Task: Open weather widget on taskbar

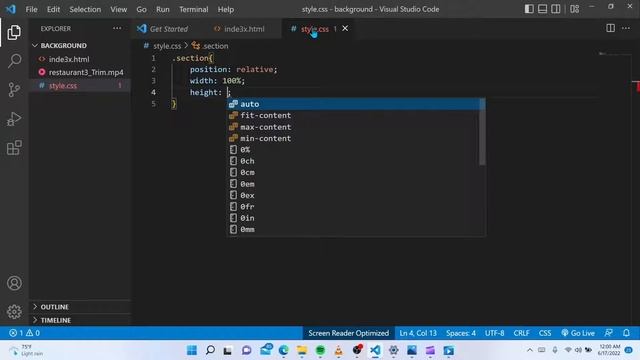Action: (x=27, y=350)
